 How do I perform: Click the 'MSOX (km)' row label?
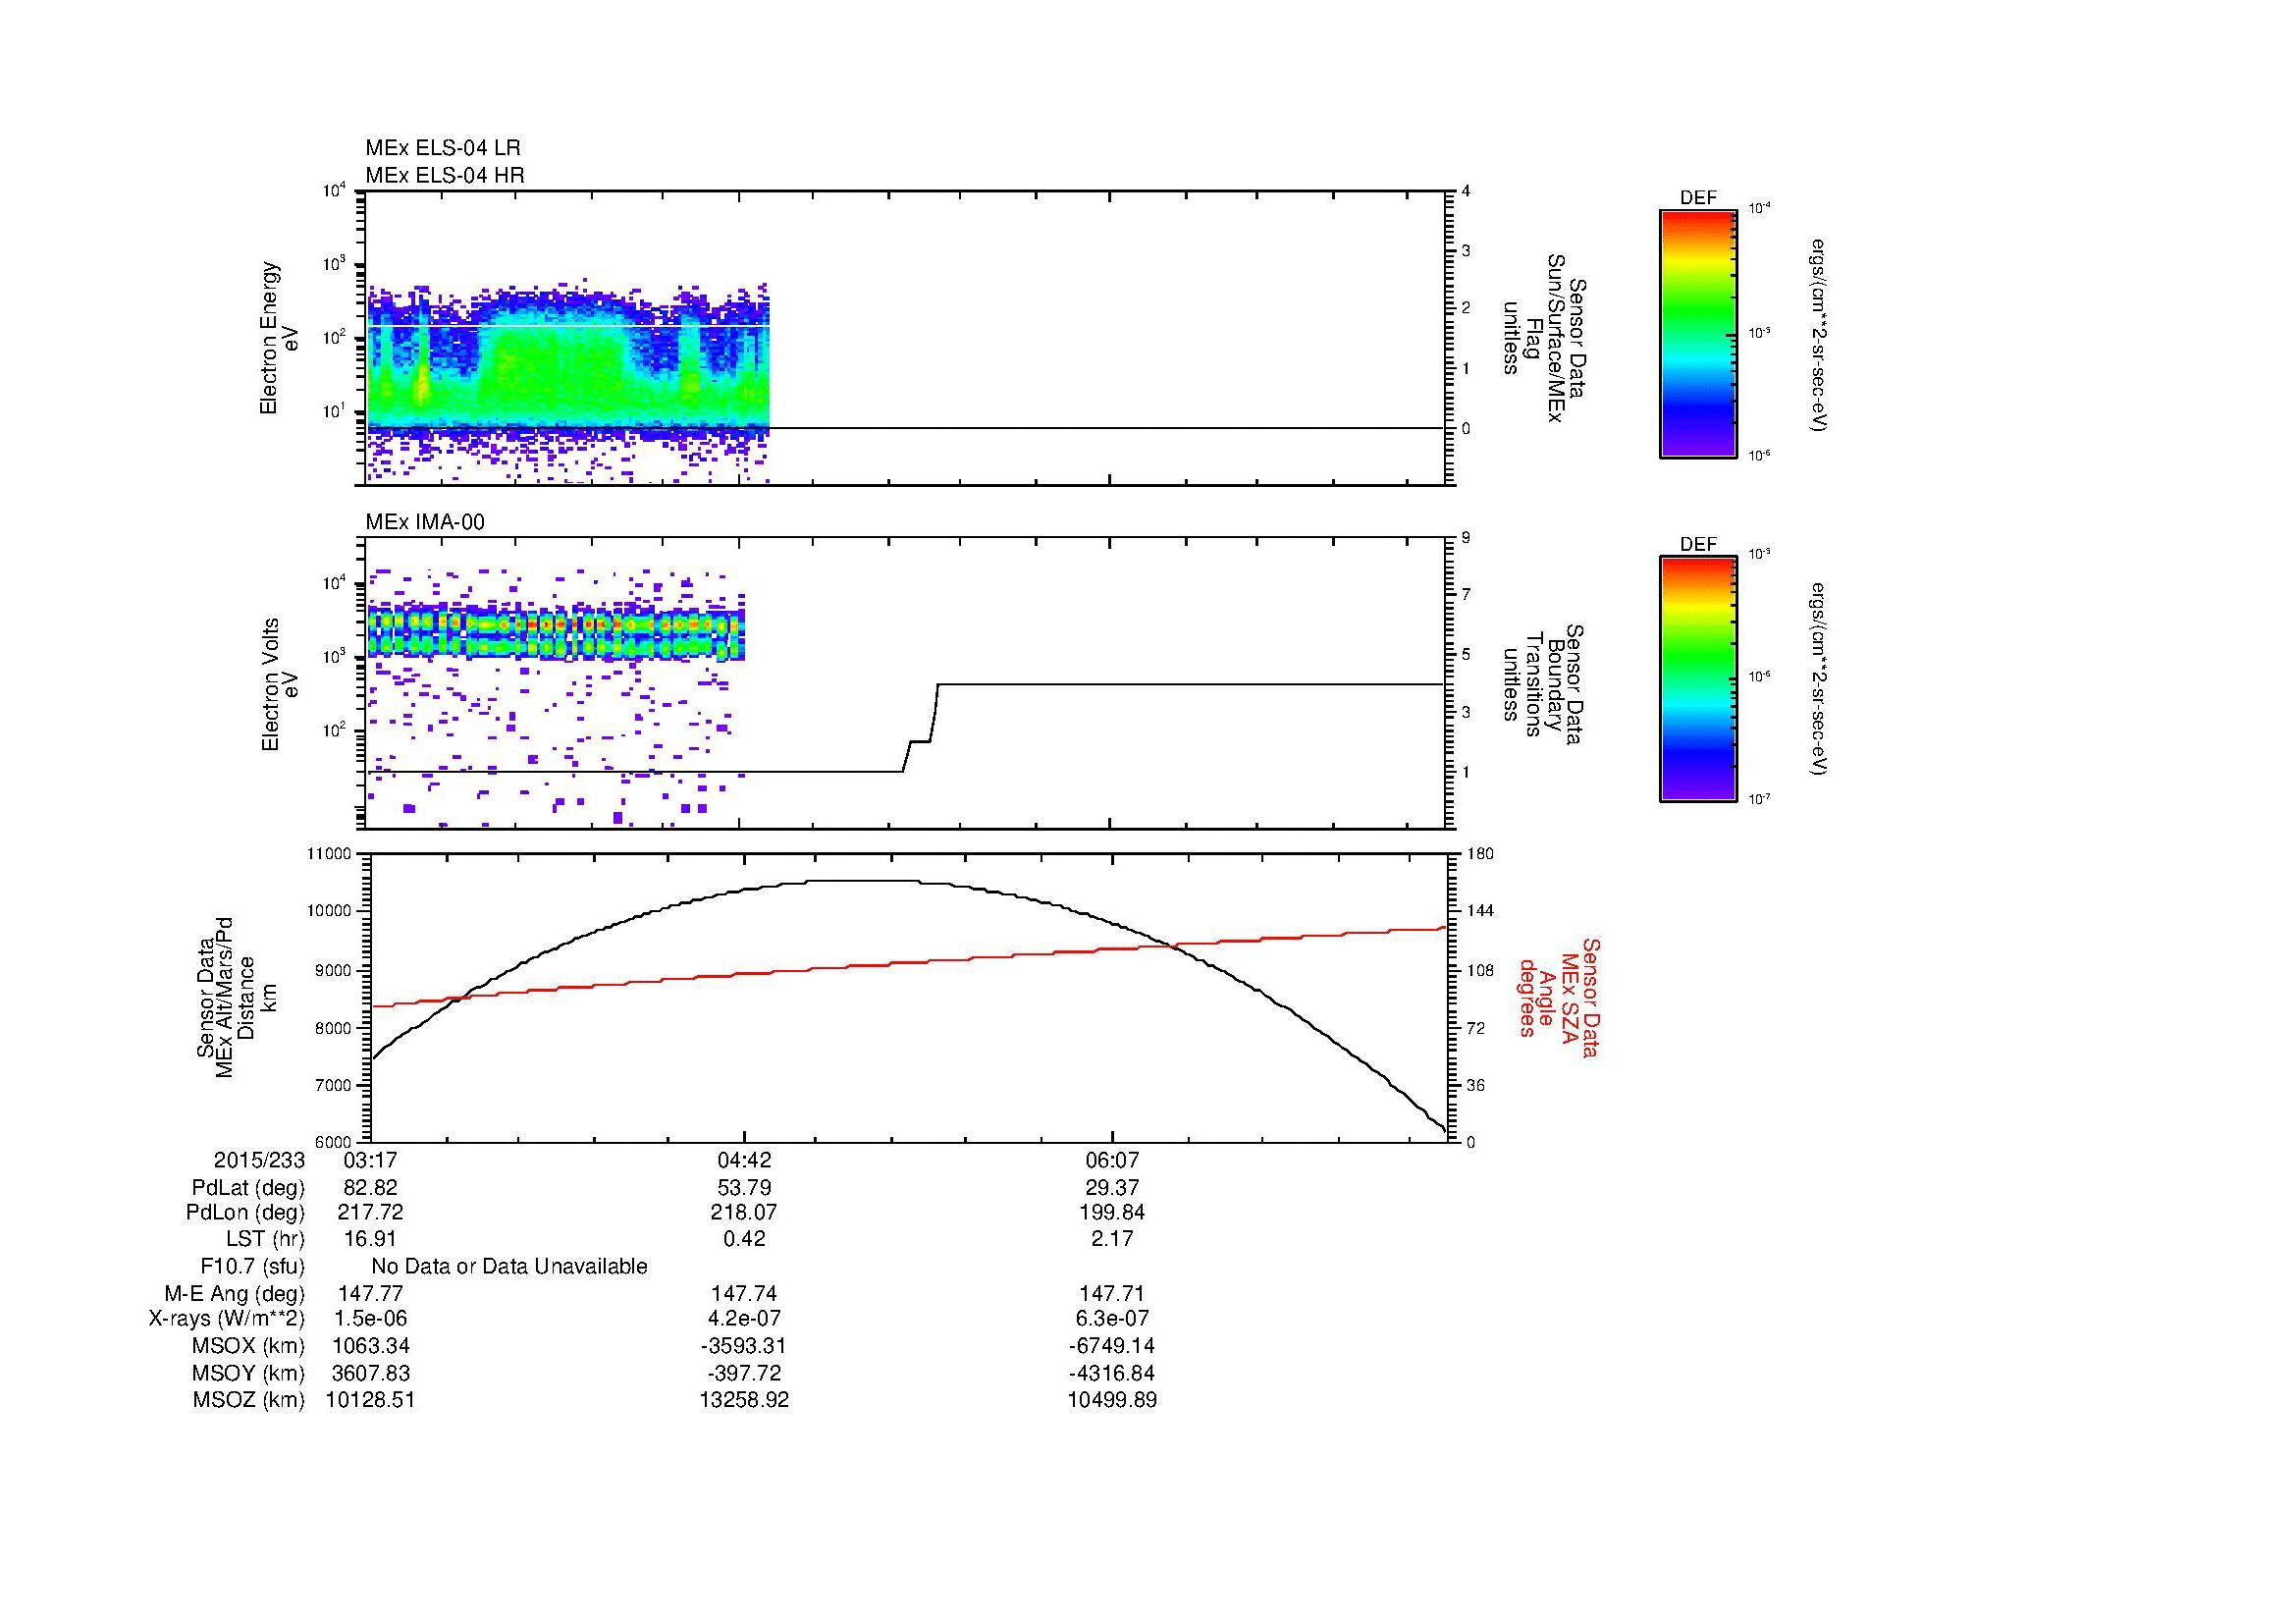click(x=249, y=1346)
